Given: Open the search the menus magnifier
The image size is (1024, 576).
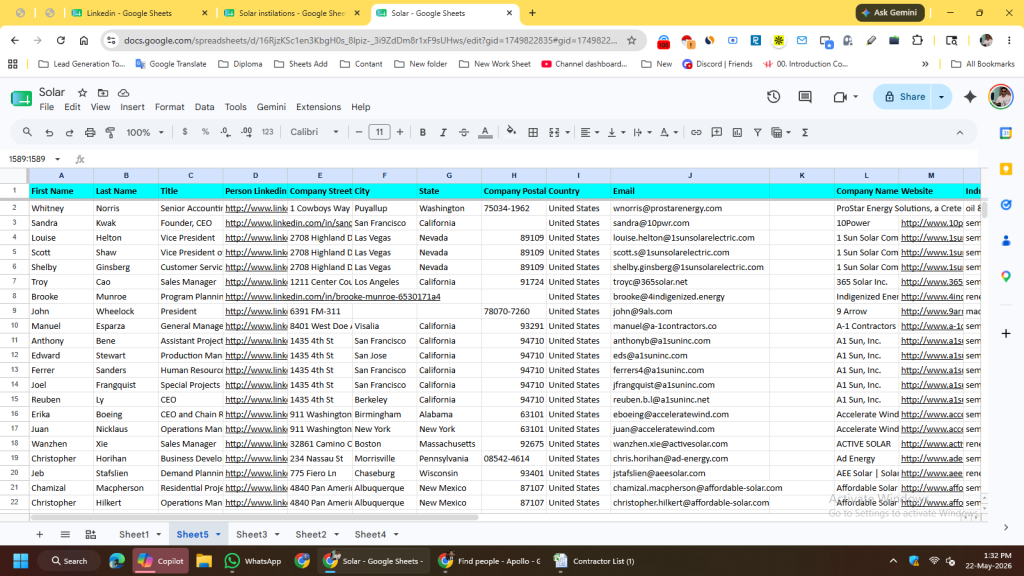Looking at the screenshot, I should click(27, 132).
